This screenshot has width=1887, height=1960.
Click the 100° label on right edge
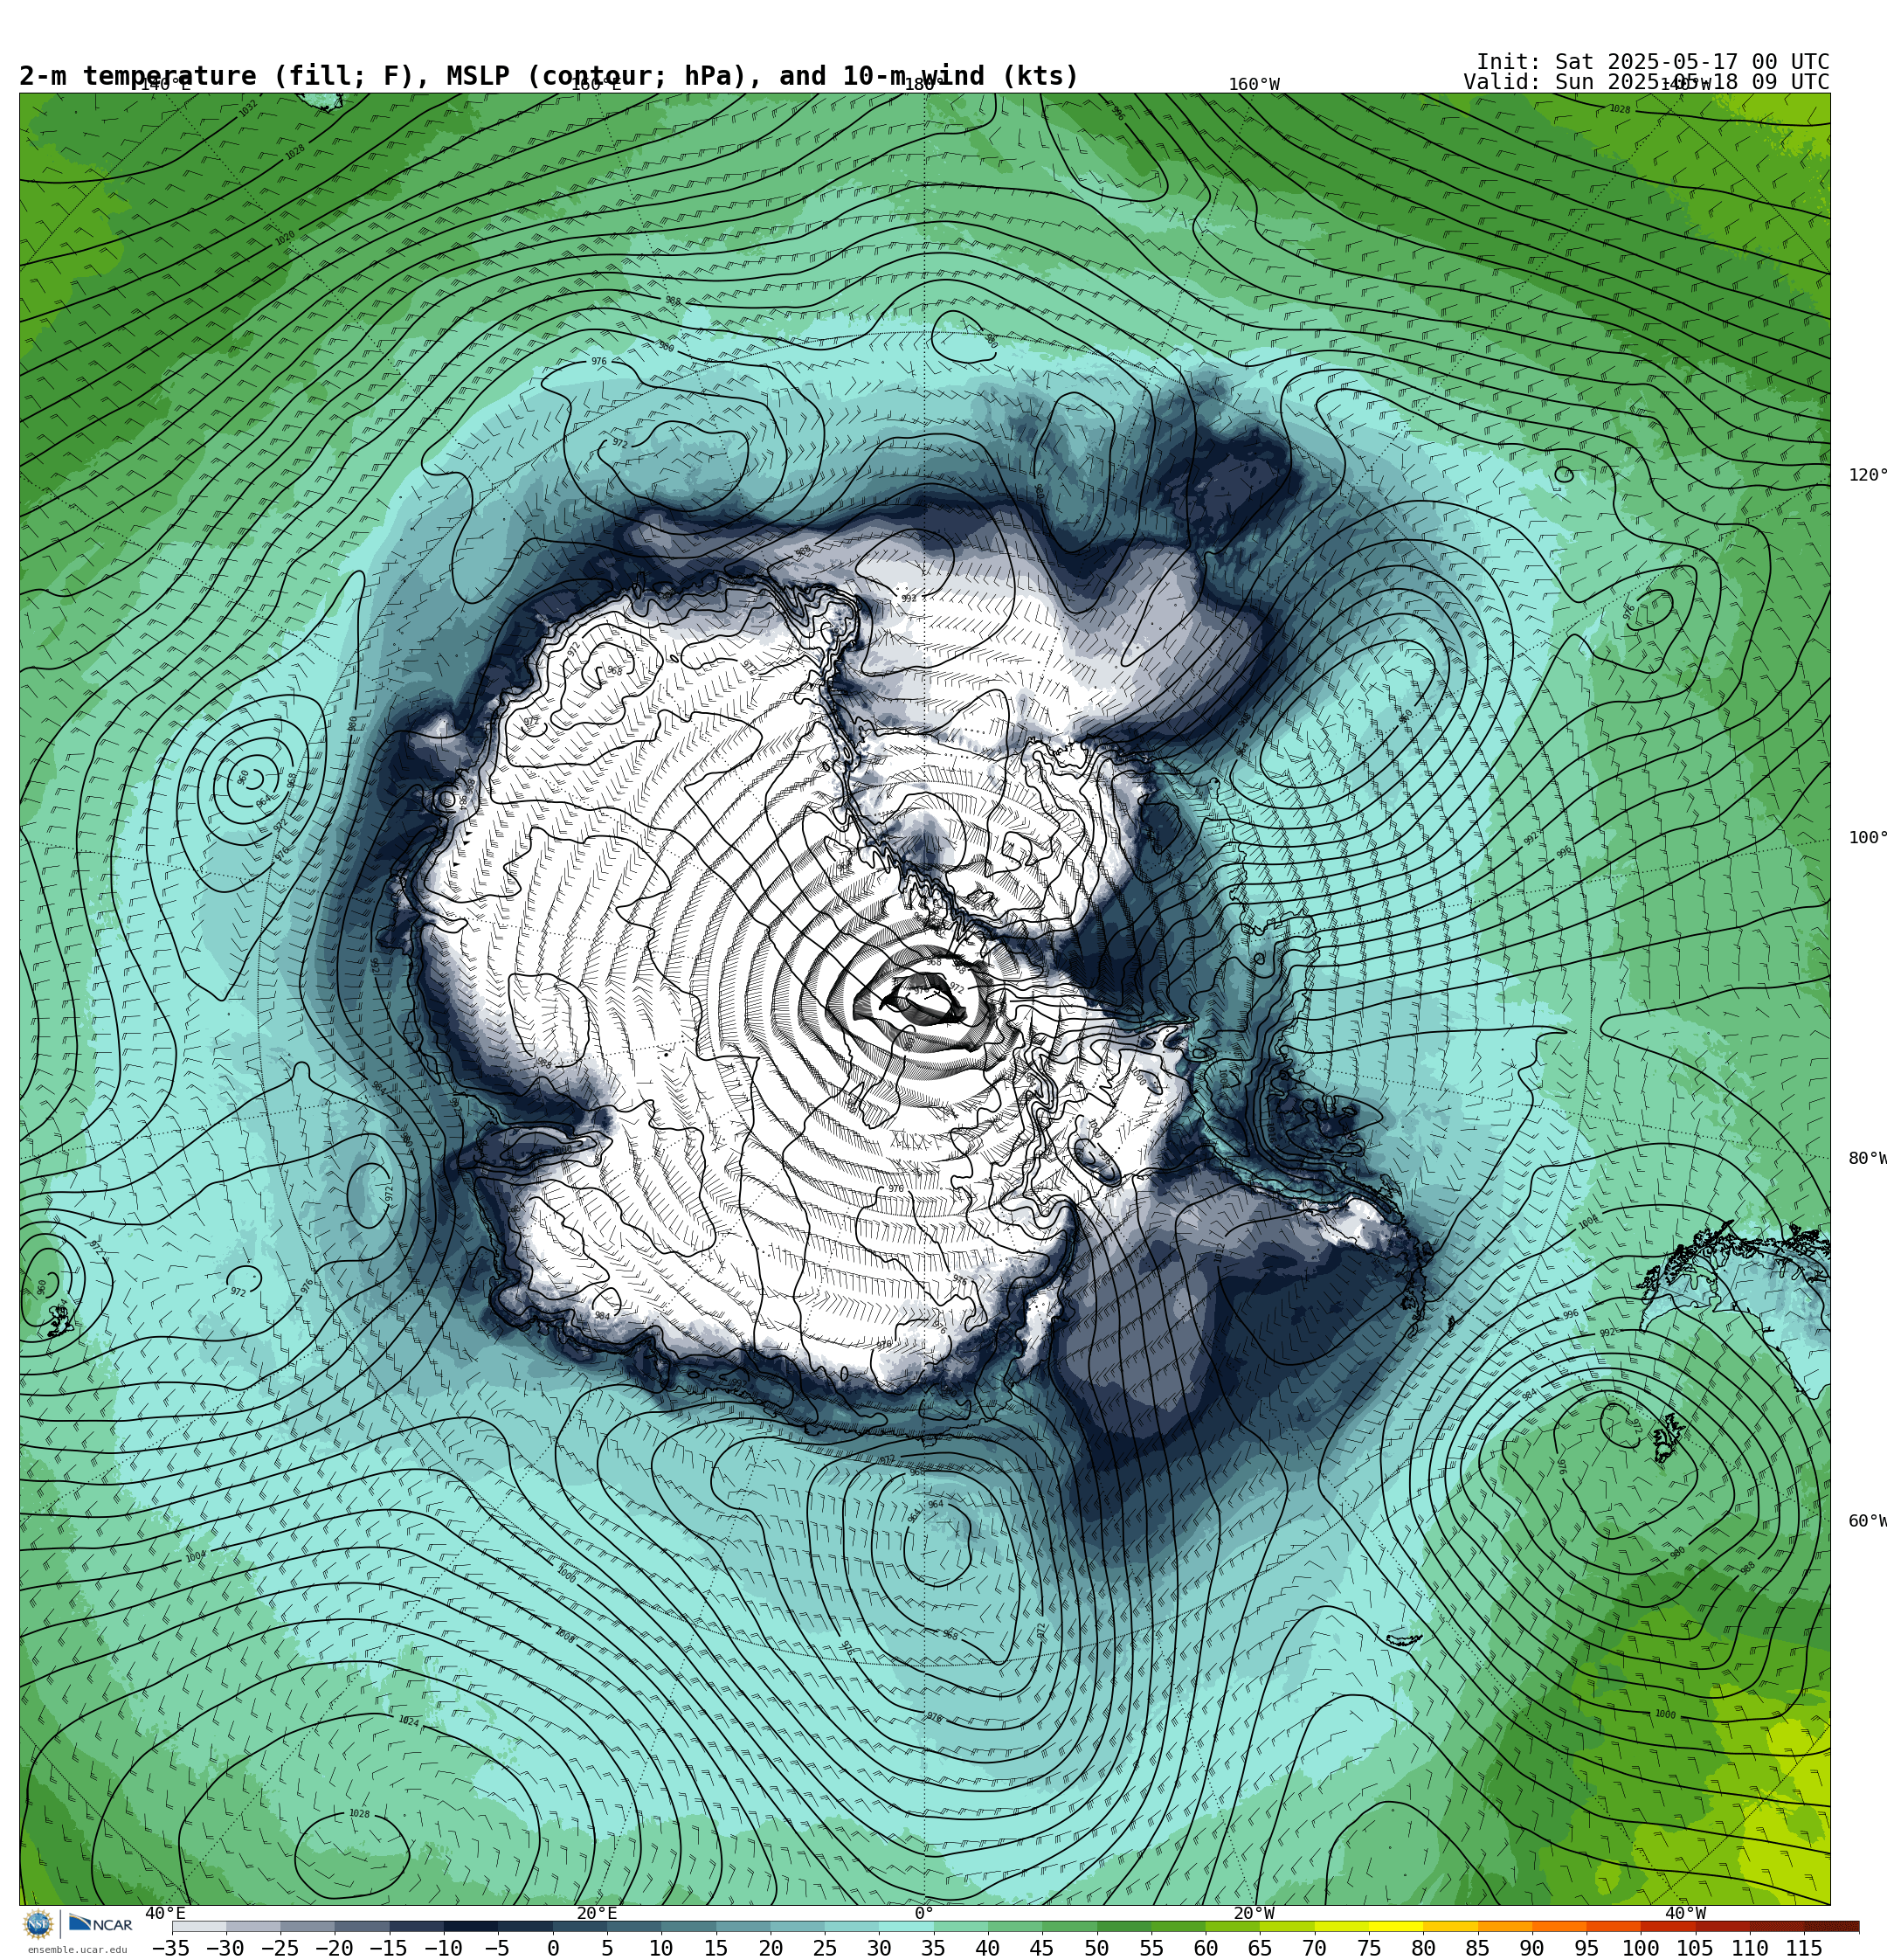click(1867, 838)
